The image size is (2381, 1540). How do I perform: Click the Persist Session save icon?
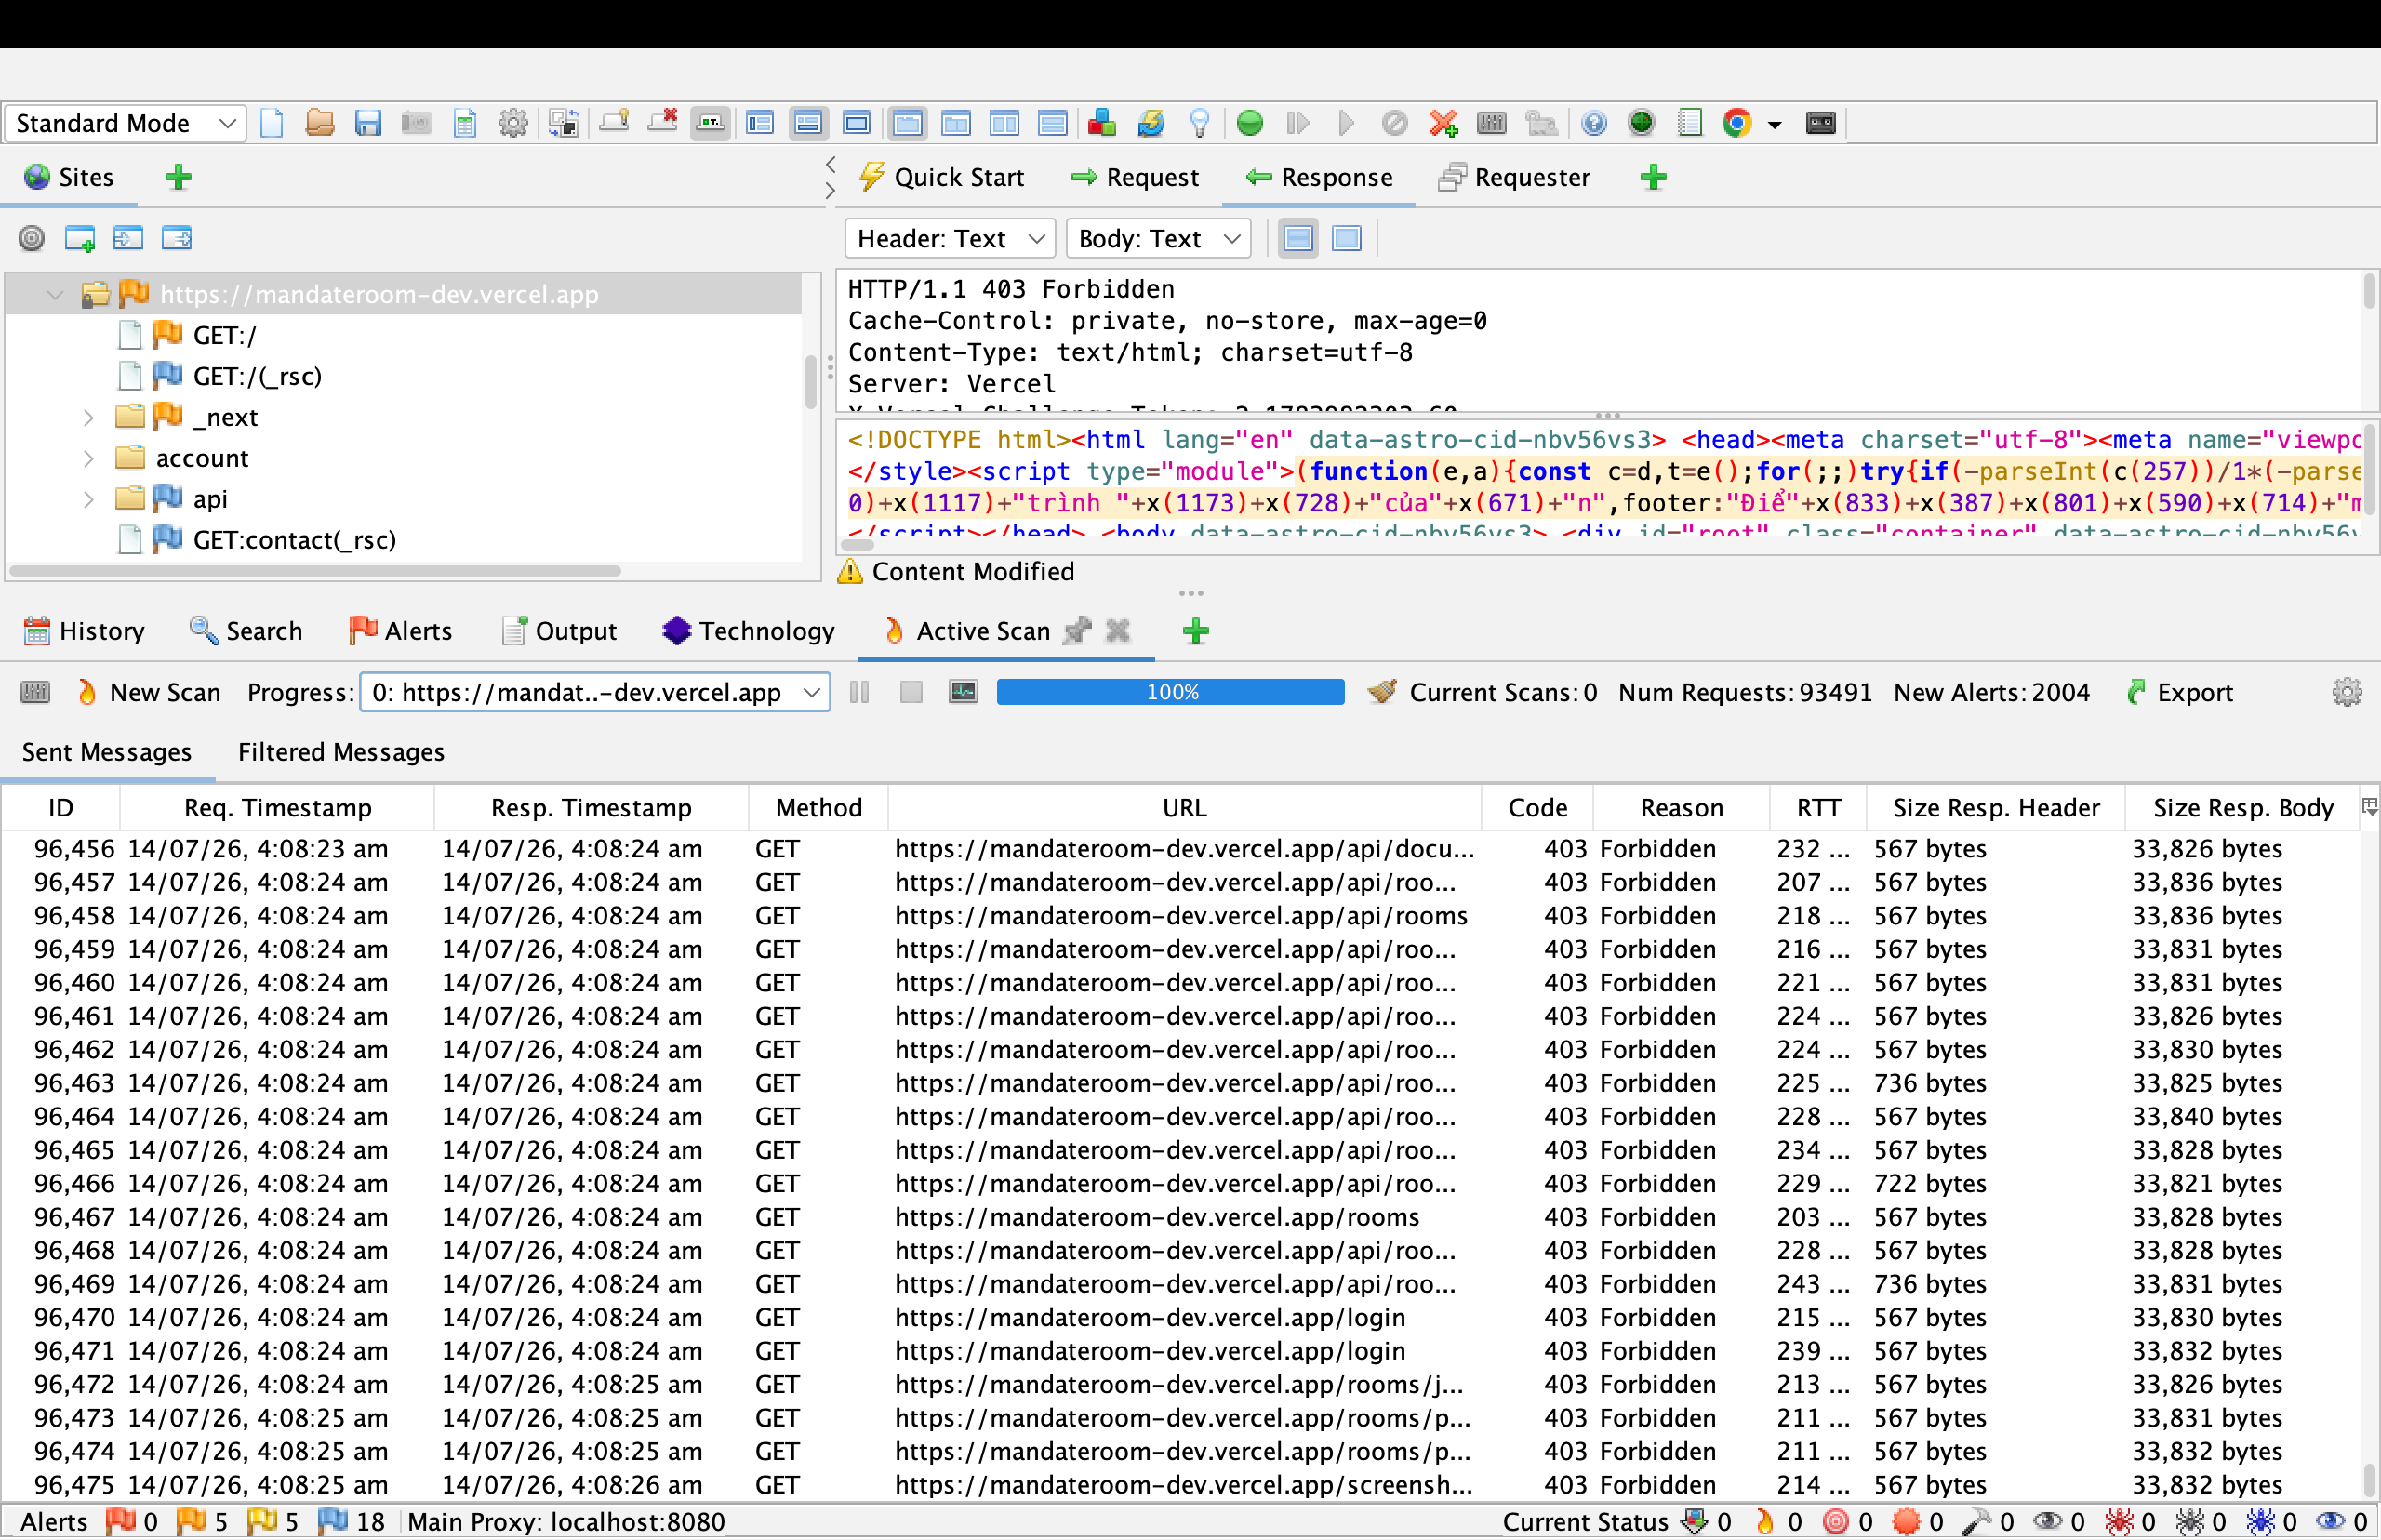tap(368, 123)
